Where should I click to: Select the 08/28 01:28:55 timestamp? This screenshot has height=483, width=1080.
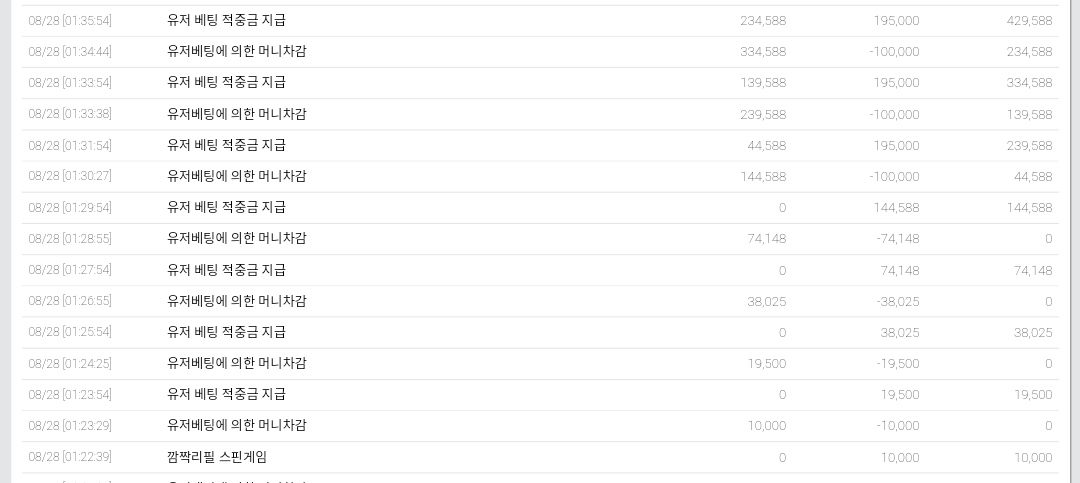coord(70,238)
